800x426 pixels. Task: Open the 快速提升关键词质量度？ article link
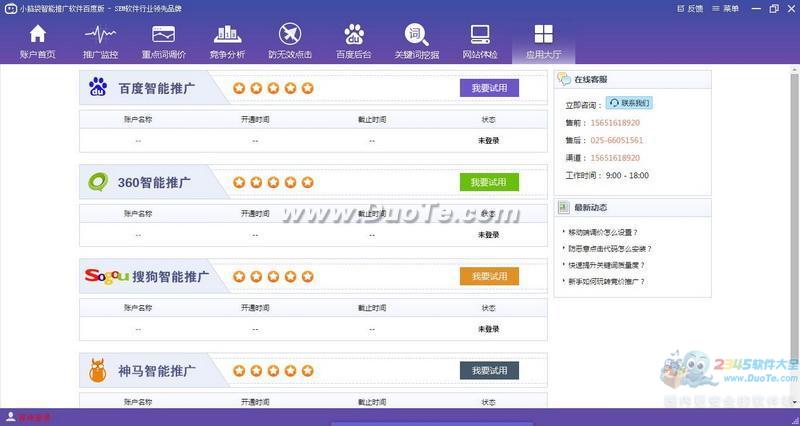[607, 265]
